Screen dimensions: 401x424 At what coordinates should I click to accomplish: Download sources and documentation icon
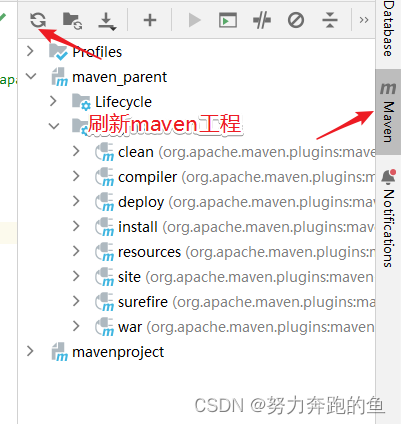[x=107, y=21]
